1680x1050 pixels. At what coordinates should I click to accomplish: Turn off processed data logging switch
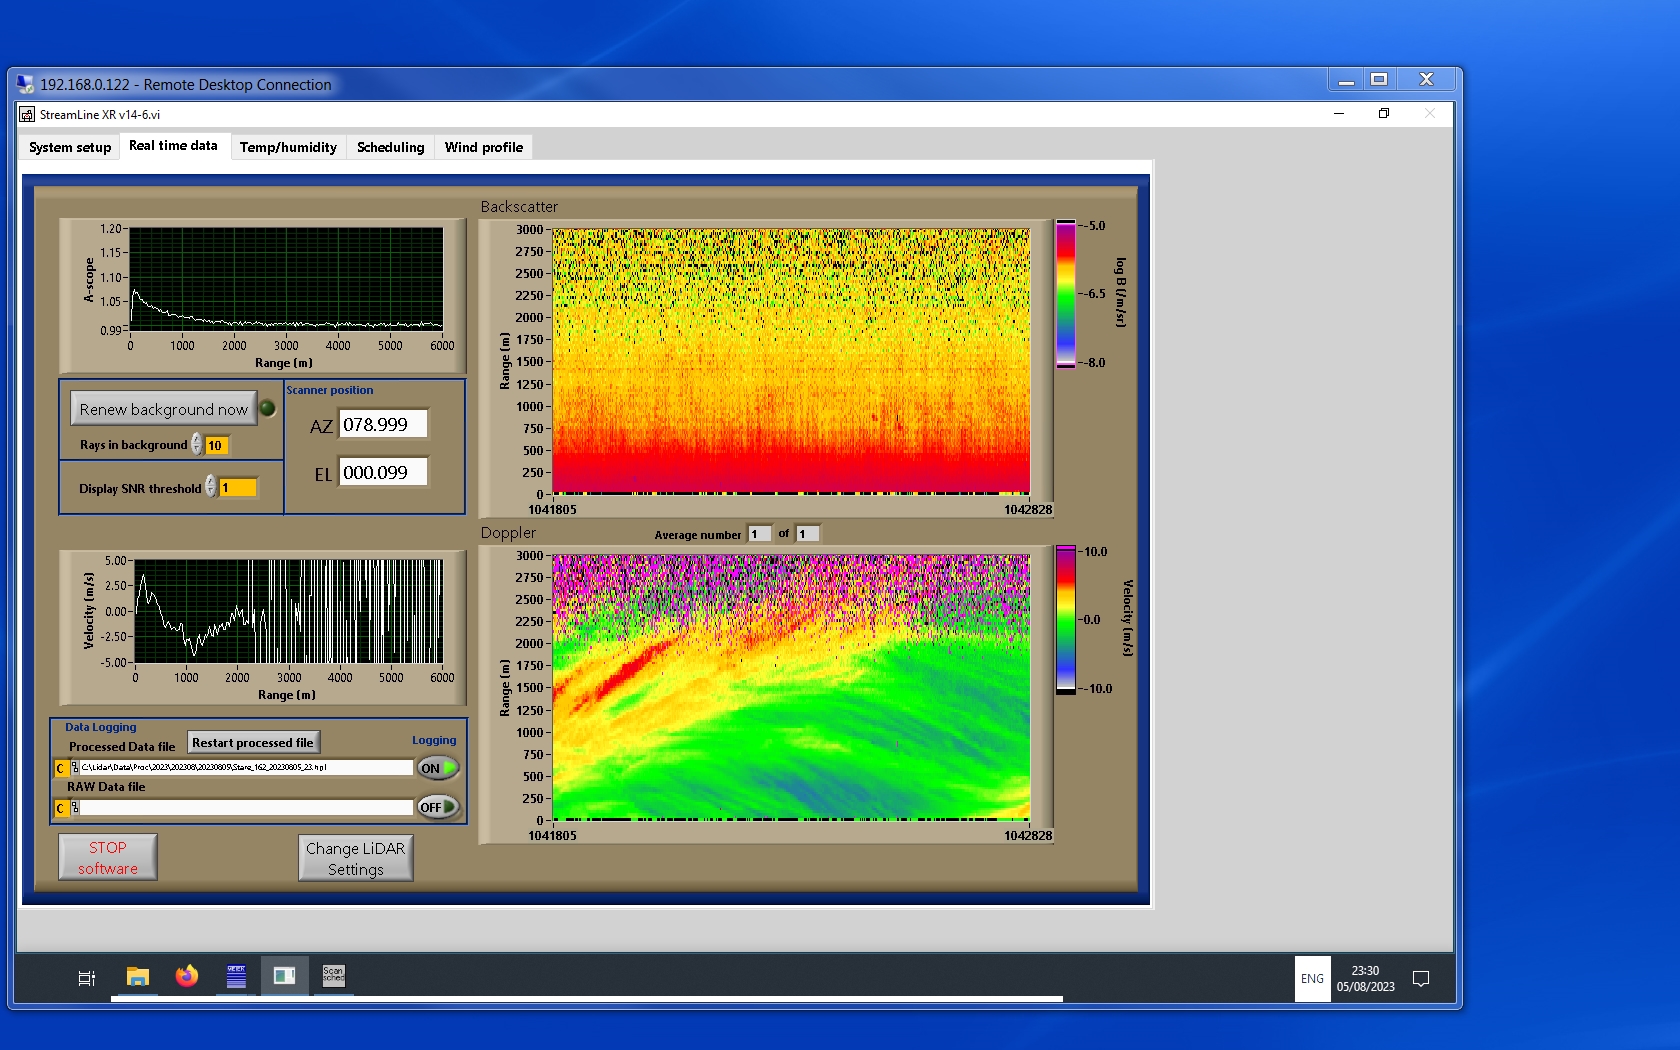click(x=438, y=768)
